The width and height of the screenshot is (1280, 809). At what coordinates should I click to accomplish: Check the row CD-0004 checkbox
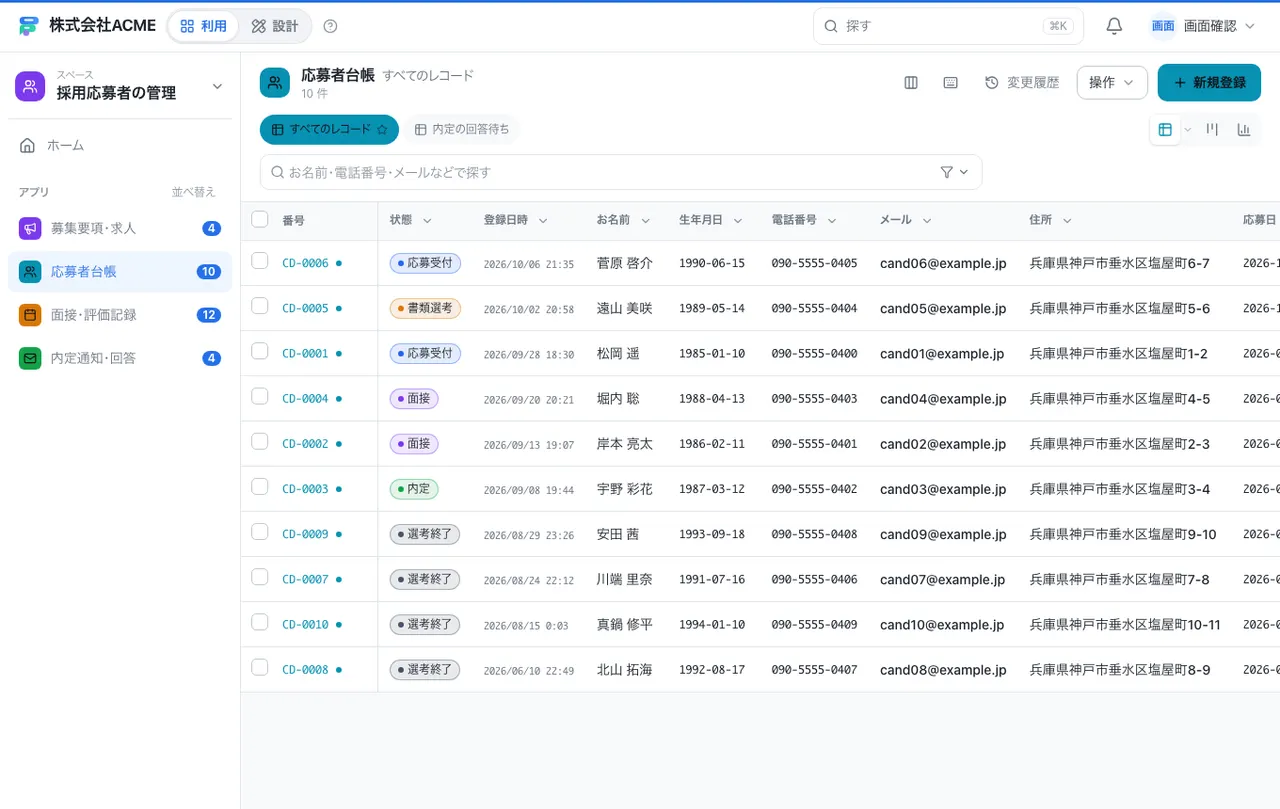[x=260, y=396]
